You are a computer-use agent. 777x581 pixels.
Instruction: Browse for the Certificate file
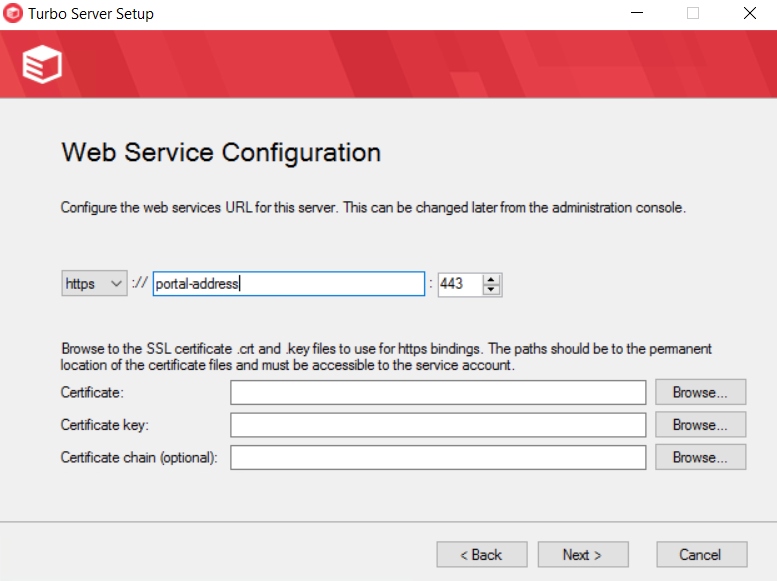pos(701,393)
